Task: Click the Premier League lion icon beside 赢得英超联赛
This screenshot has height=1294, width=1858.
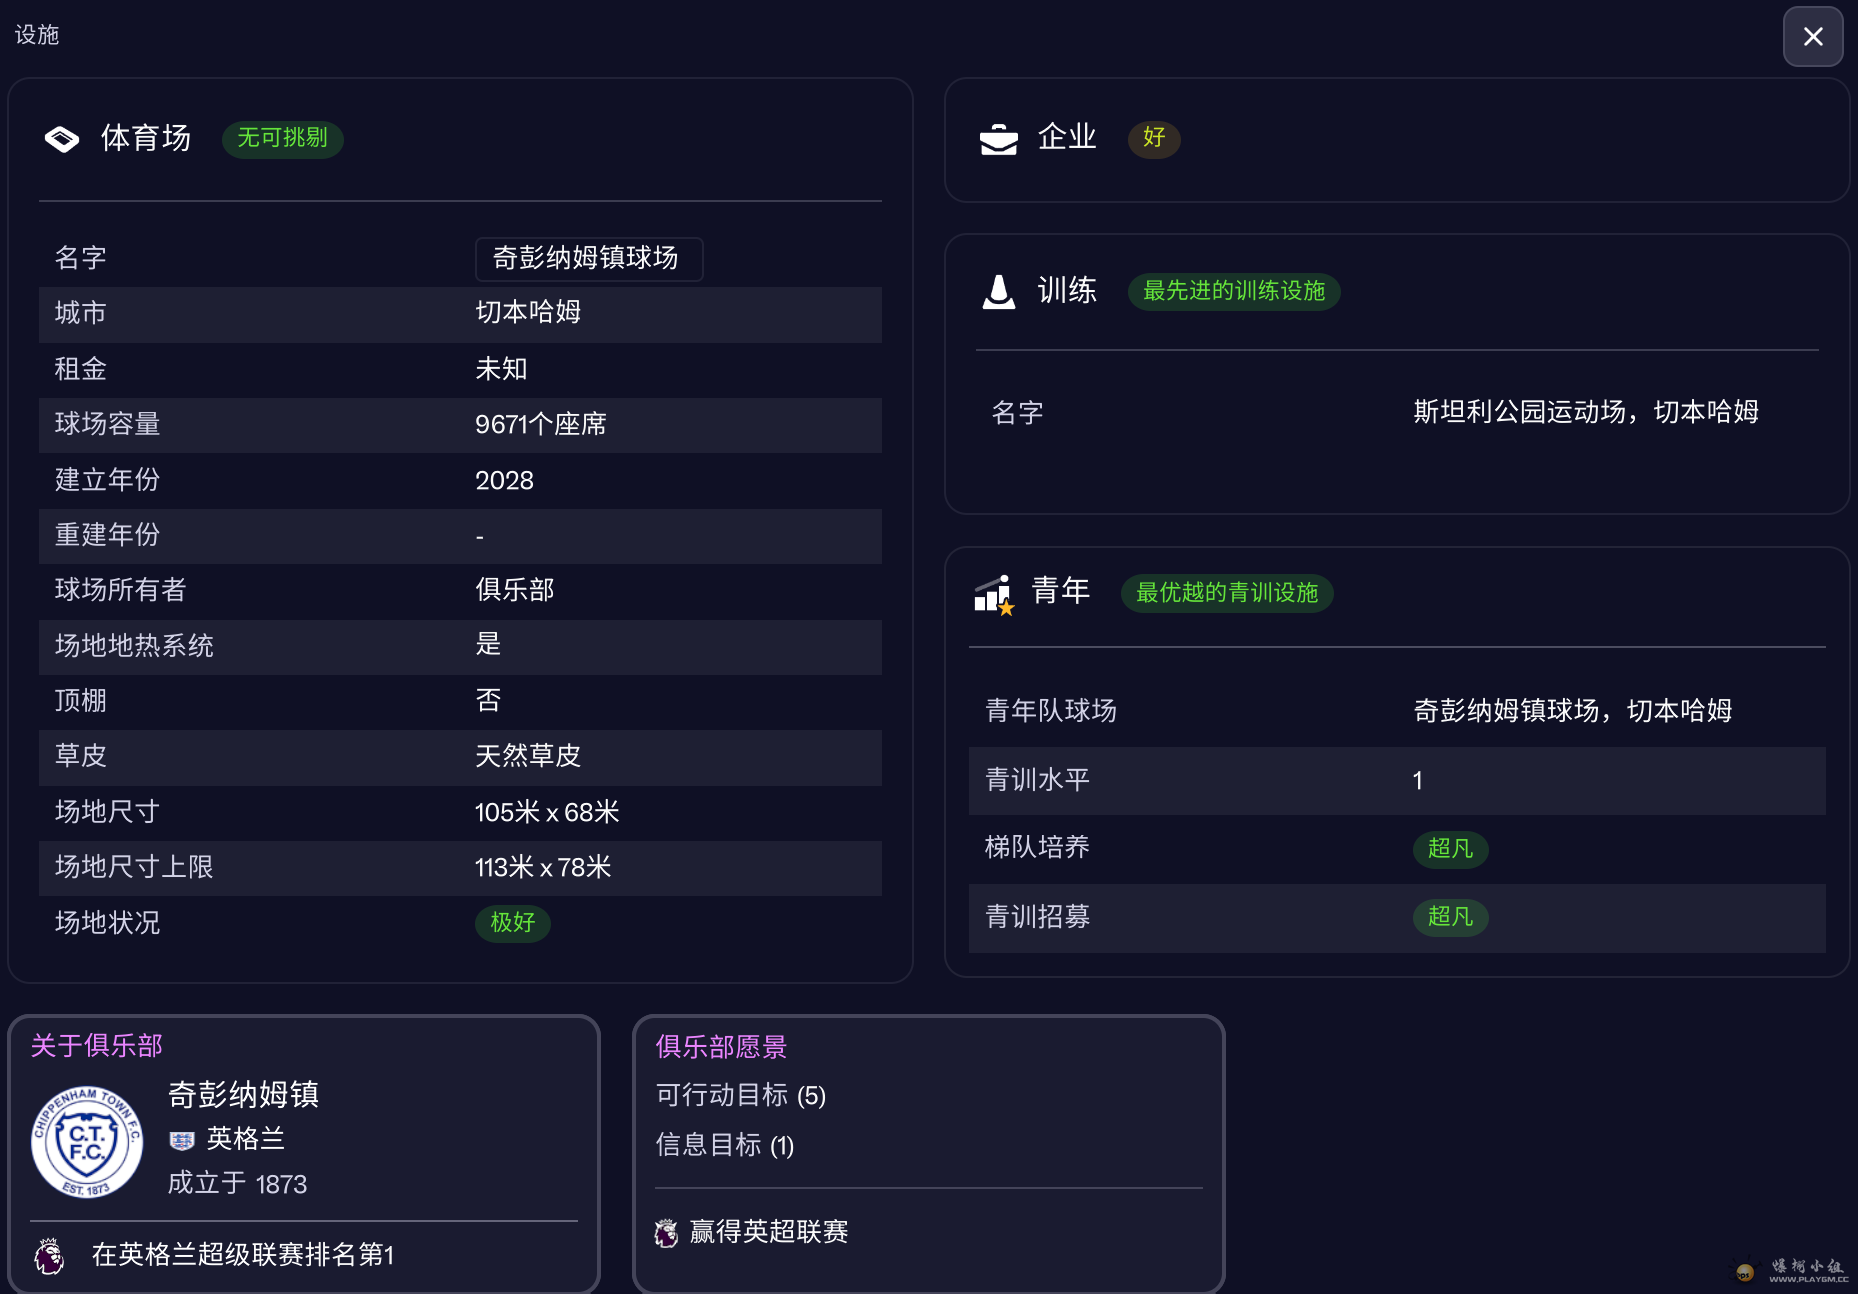Action: pos(666,1233)
